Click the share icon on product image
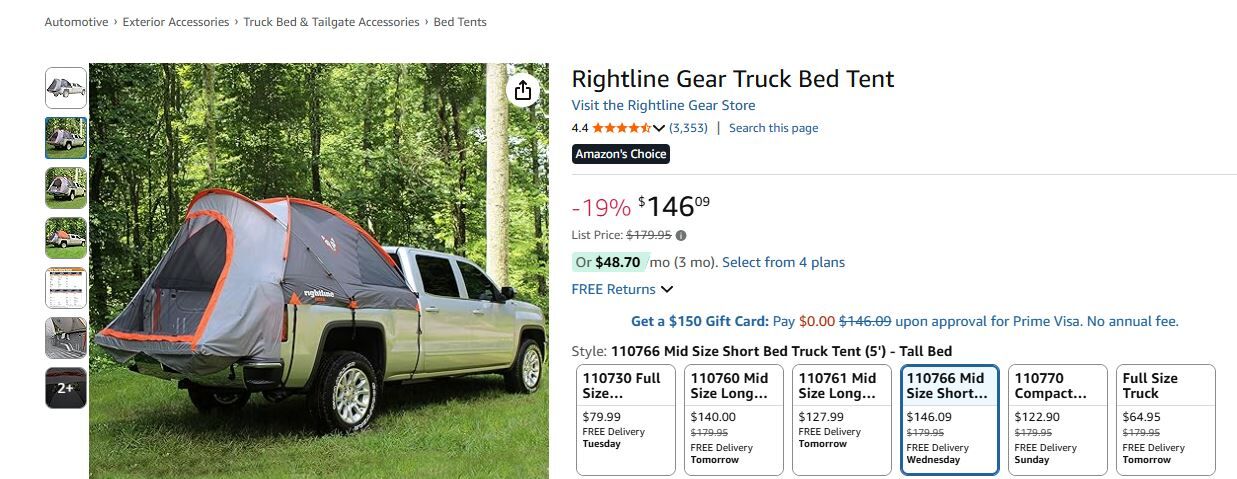 [523, 91]
